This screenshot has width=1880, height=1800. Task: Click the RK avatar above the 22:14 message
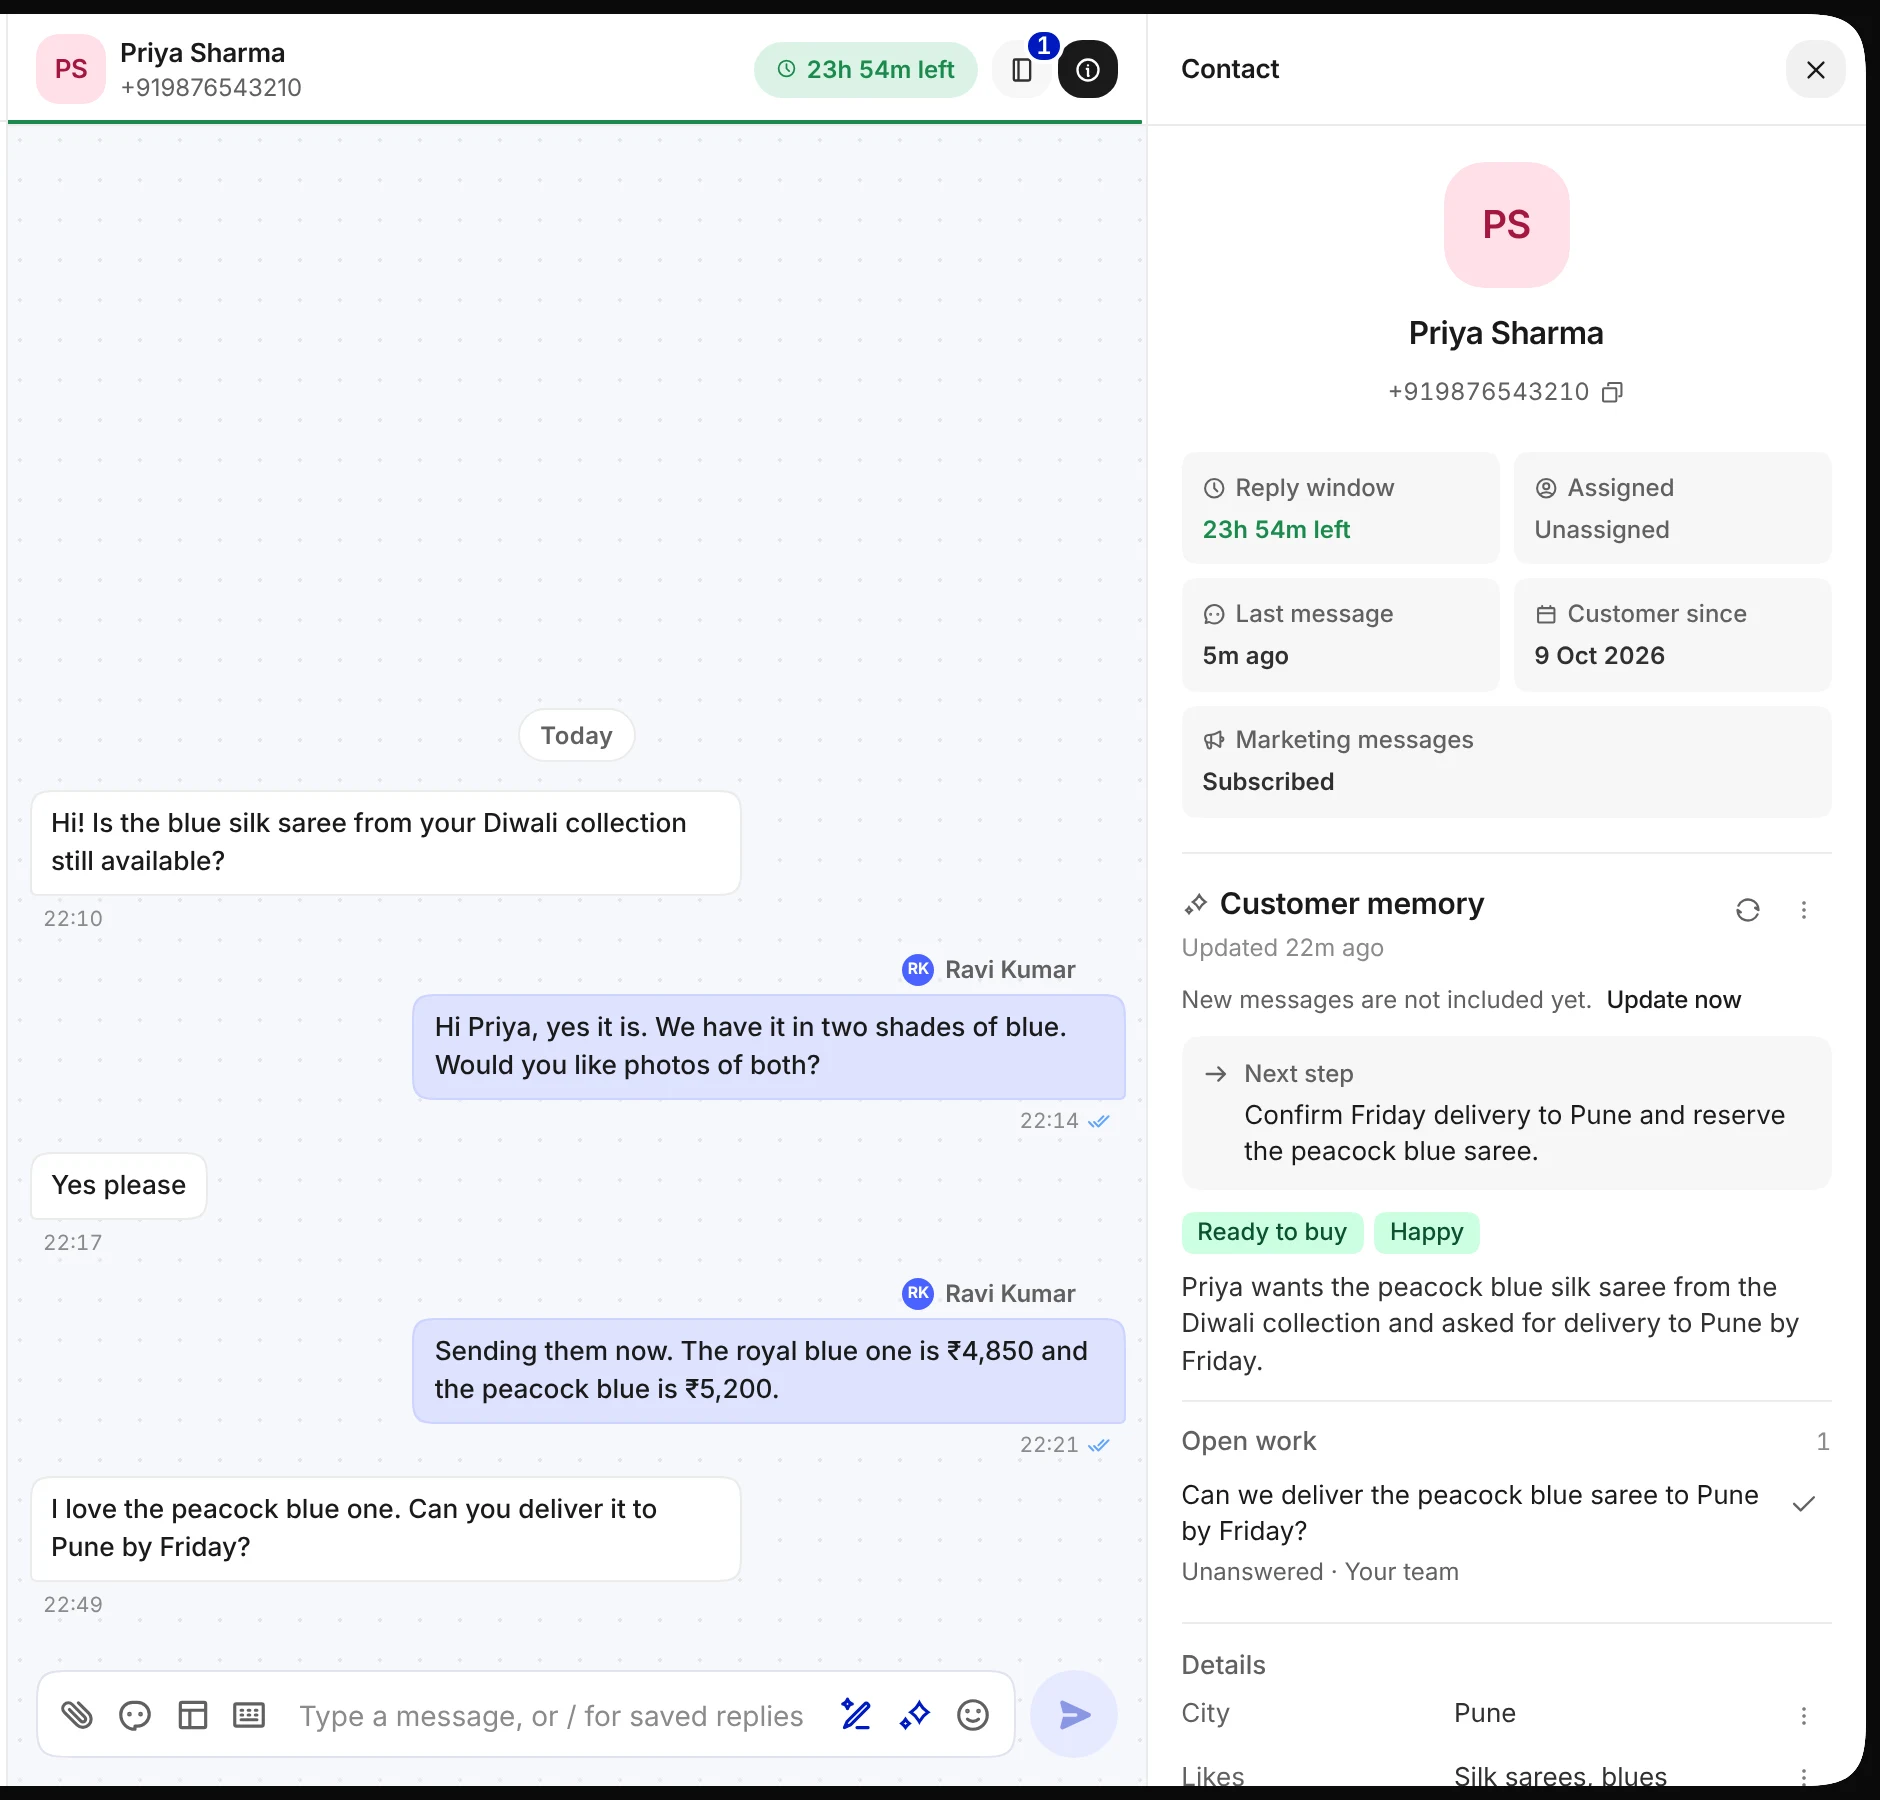tap(917, 969)
